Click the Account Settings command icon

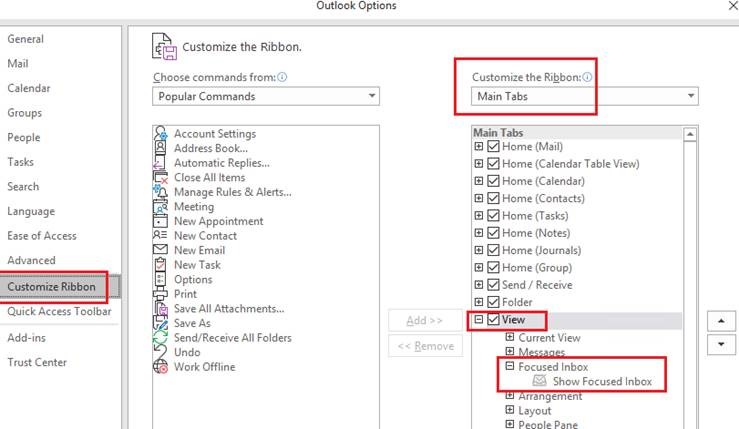coord(160,133)
